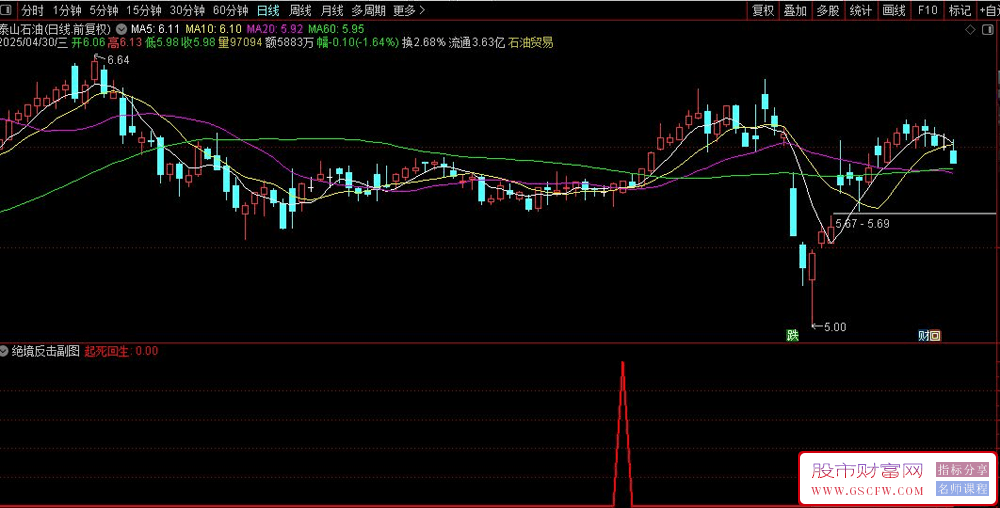Click the 2025/04/30/三 date label
This screenshot has height=508, width=1000.
[34, 43]
